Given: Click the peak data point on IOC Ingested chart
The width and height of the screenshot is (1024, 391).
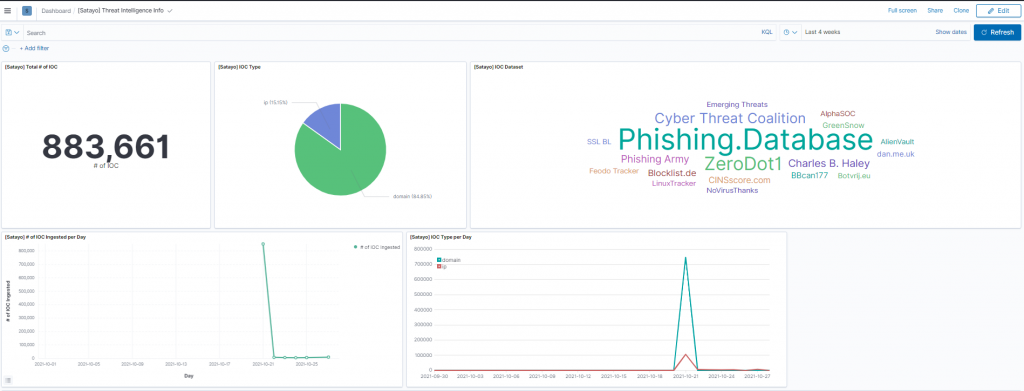Looking at the screenshot, I should point(263,244).
